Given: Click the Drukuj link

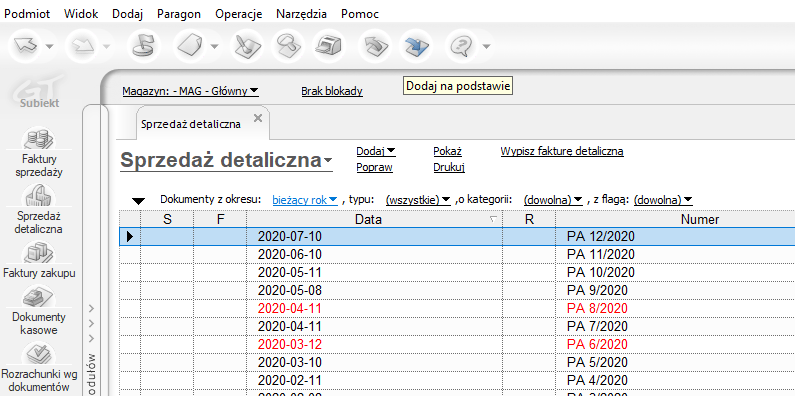Looking at the screenshot, I should coord(449,167).
